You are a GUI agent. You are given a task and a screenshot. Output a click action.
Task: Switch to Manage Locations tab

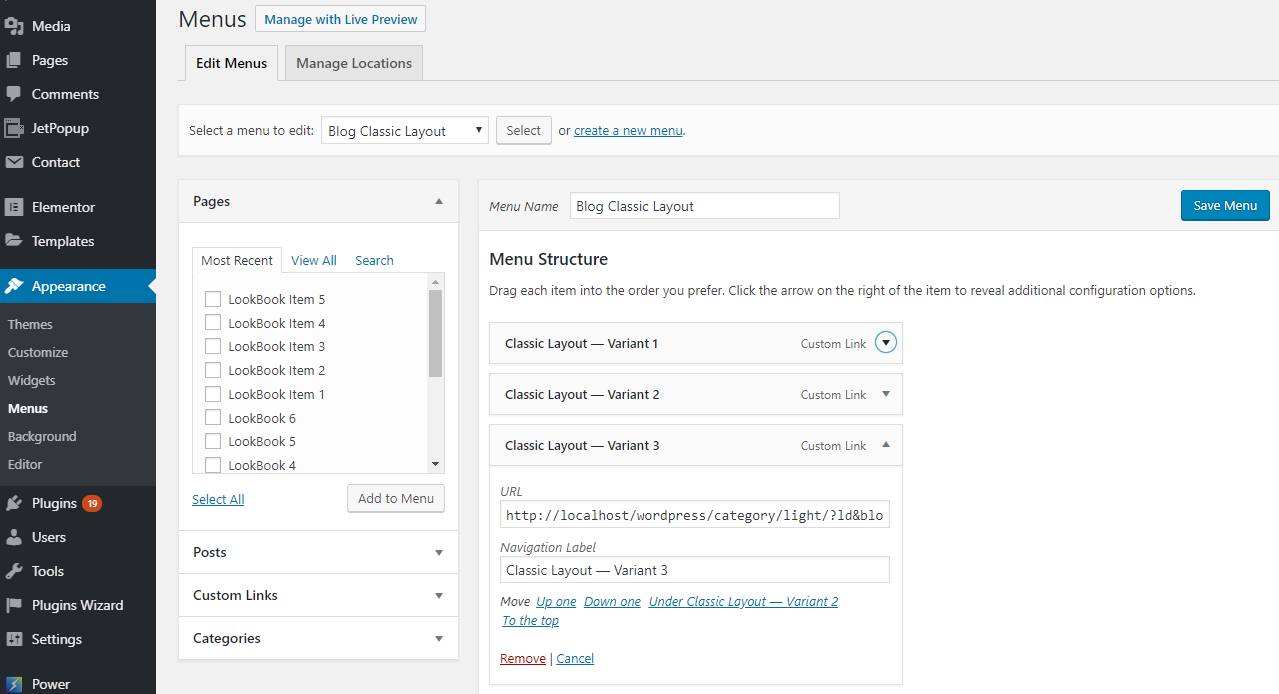(x=354, y=63)
